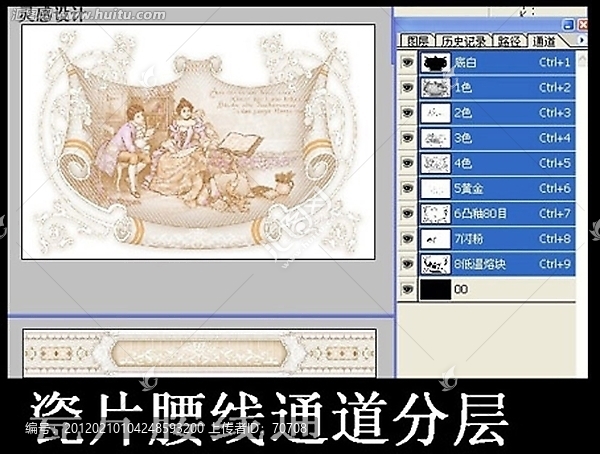Click the black 00 channel thumbnail
This screenshot has height=454, width=600.
pos(435,289)
